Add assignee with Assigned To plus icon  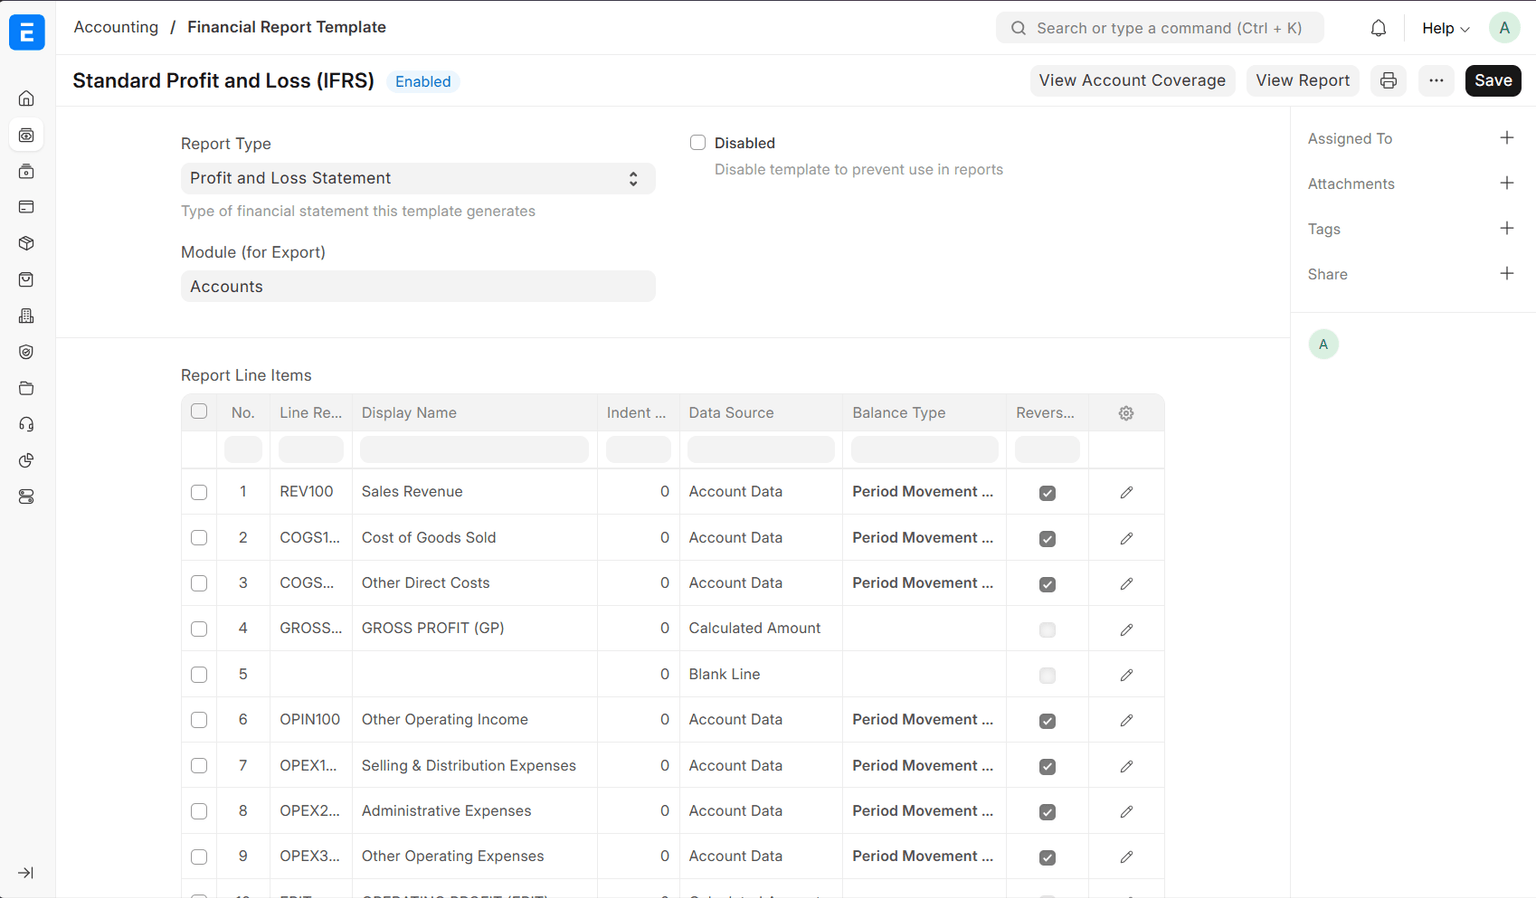coord(1506,138)
